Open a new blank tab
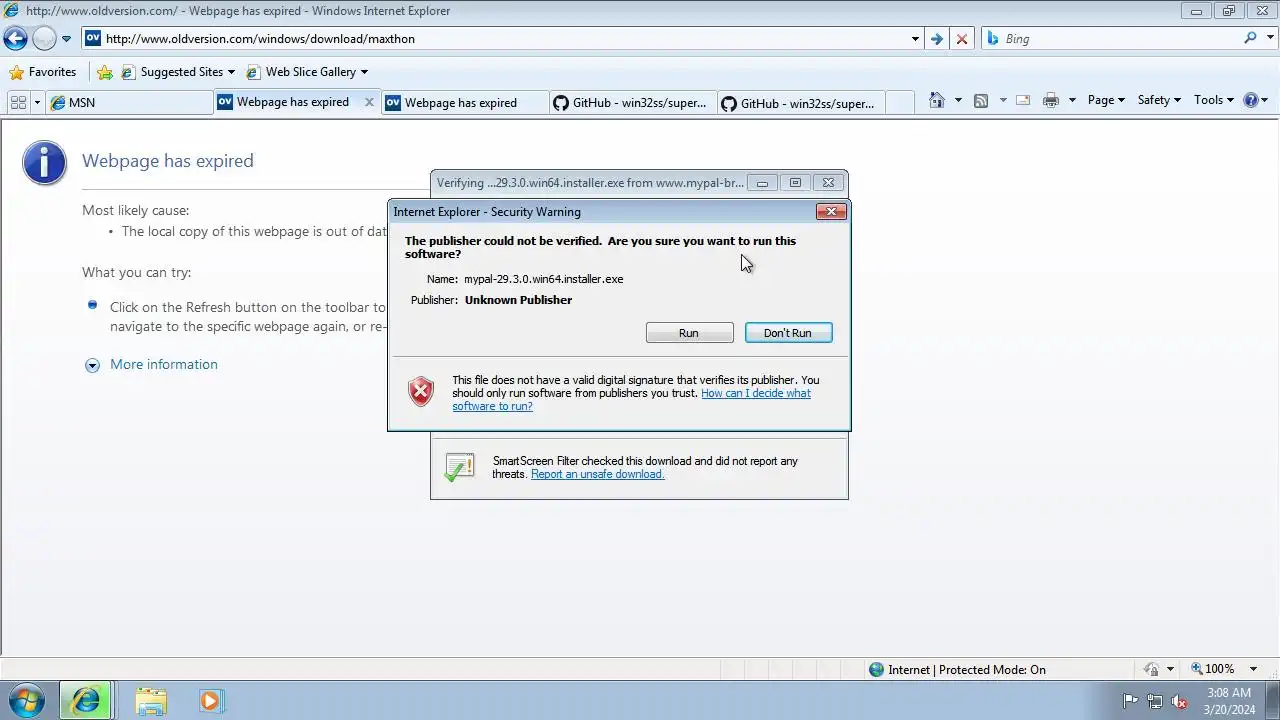Screen dimensions: 1280x720 pyautogui.click(x=900, y=102)
